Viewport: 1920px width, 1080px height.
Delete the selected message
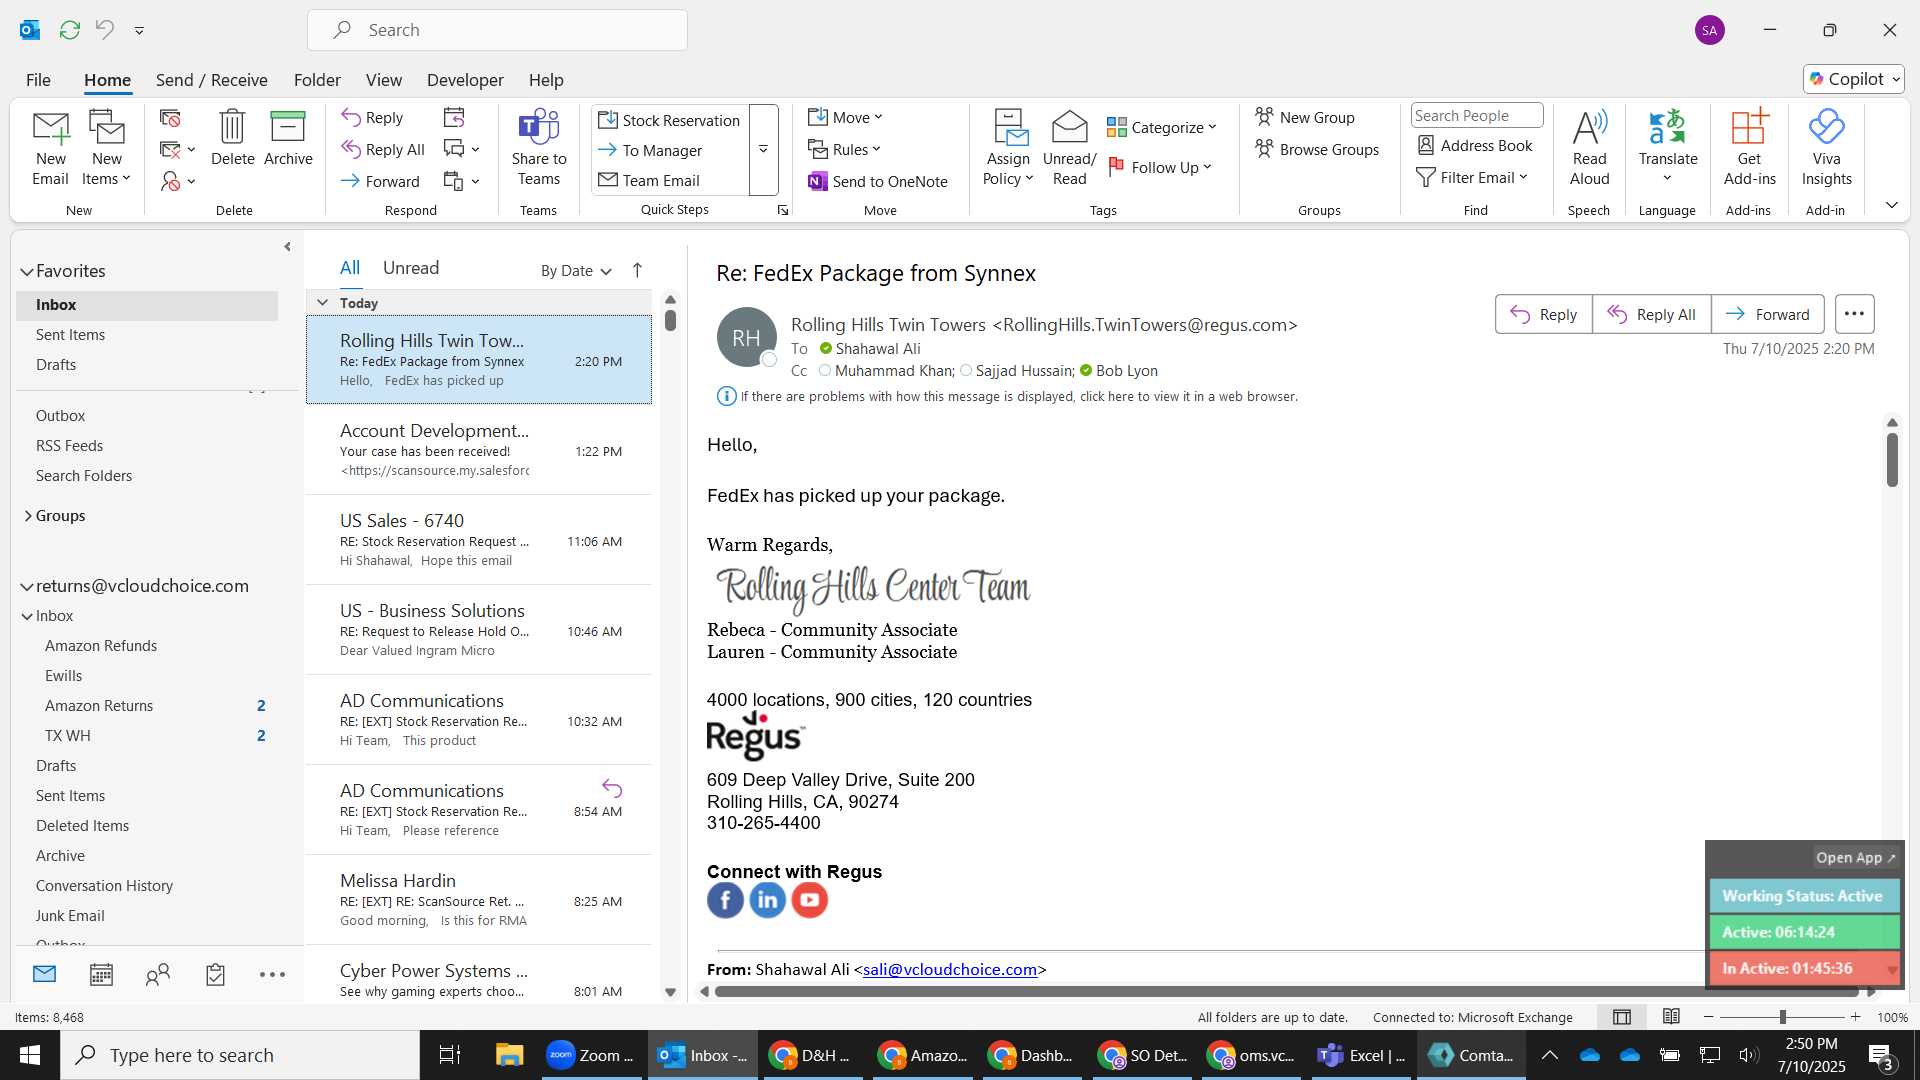coord(232,138)
